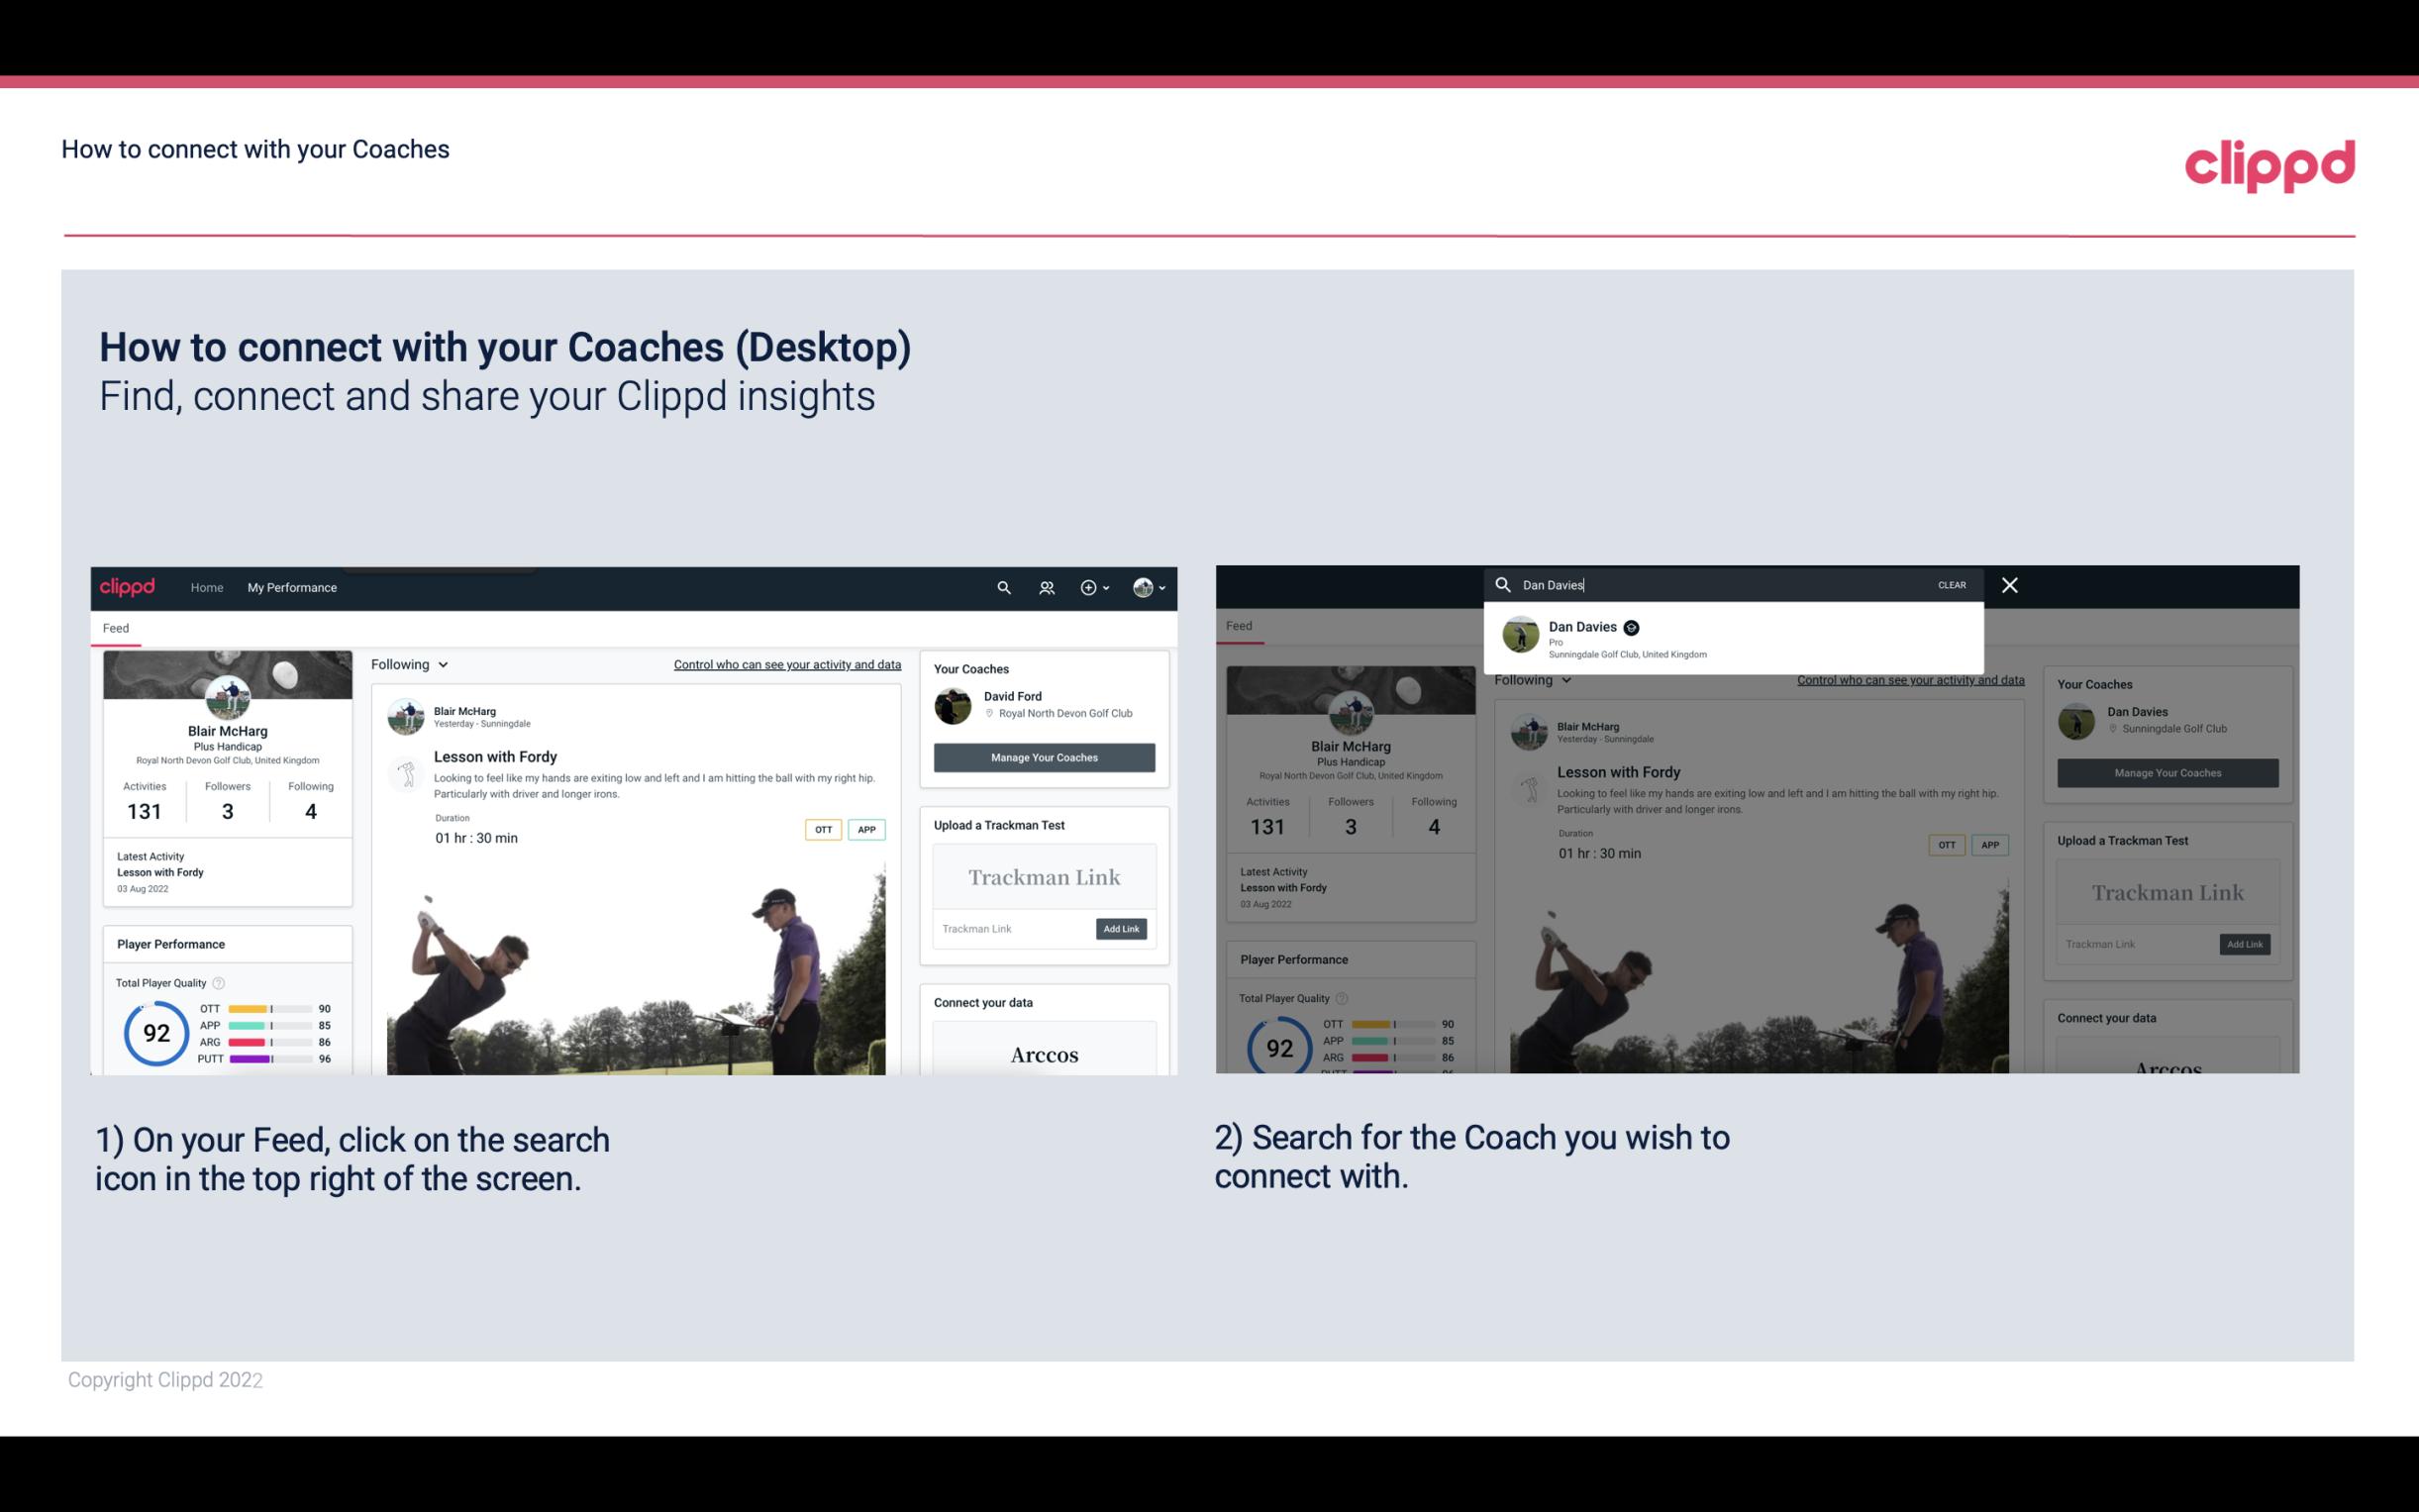Click the close X icon on search overlay
Screen dimensions: 2419x1512
[2011, 583]
